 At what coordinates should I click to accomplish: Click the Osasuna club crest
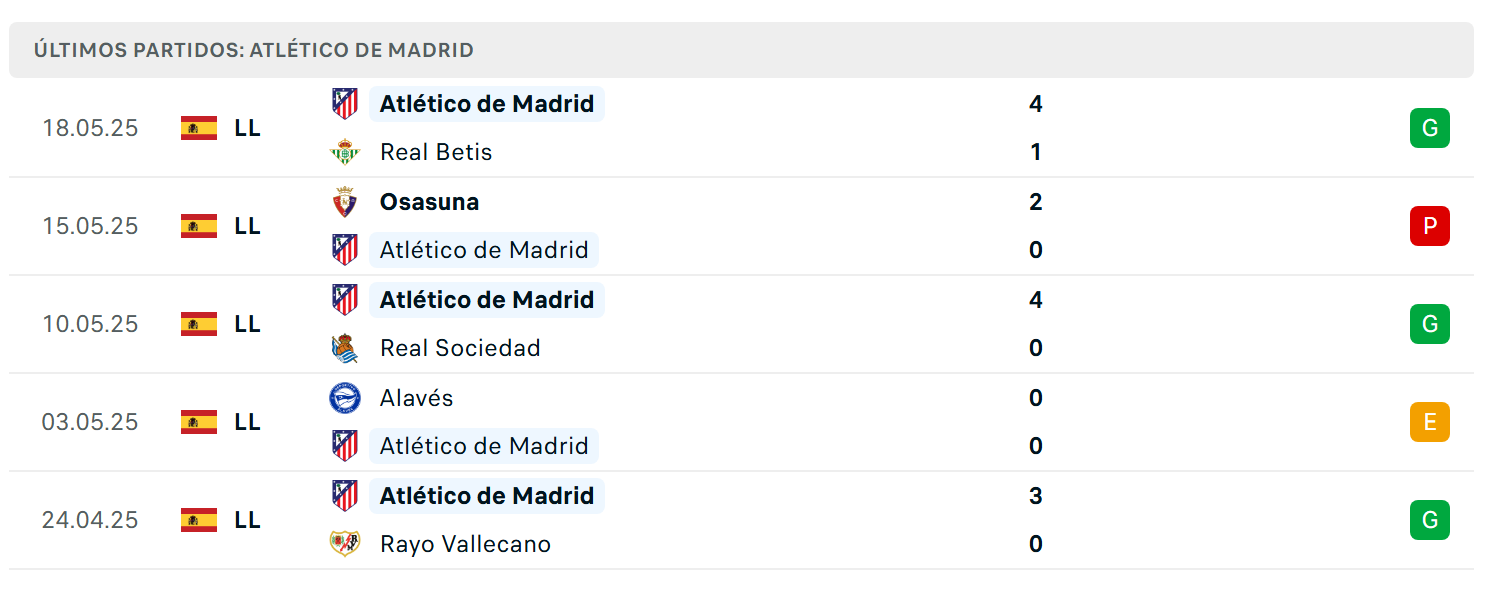pos(344,202)
